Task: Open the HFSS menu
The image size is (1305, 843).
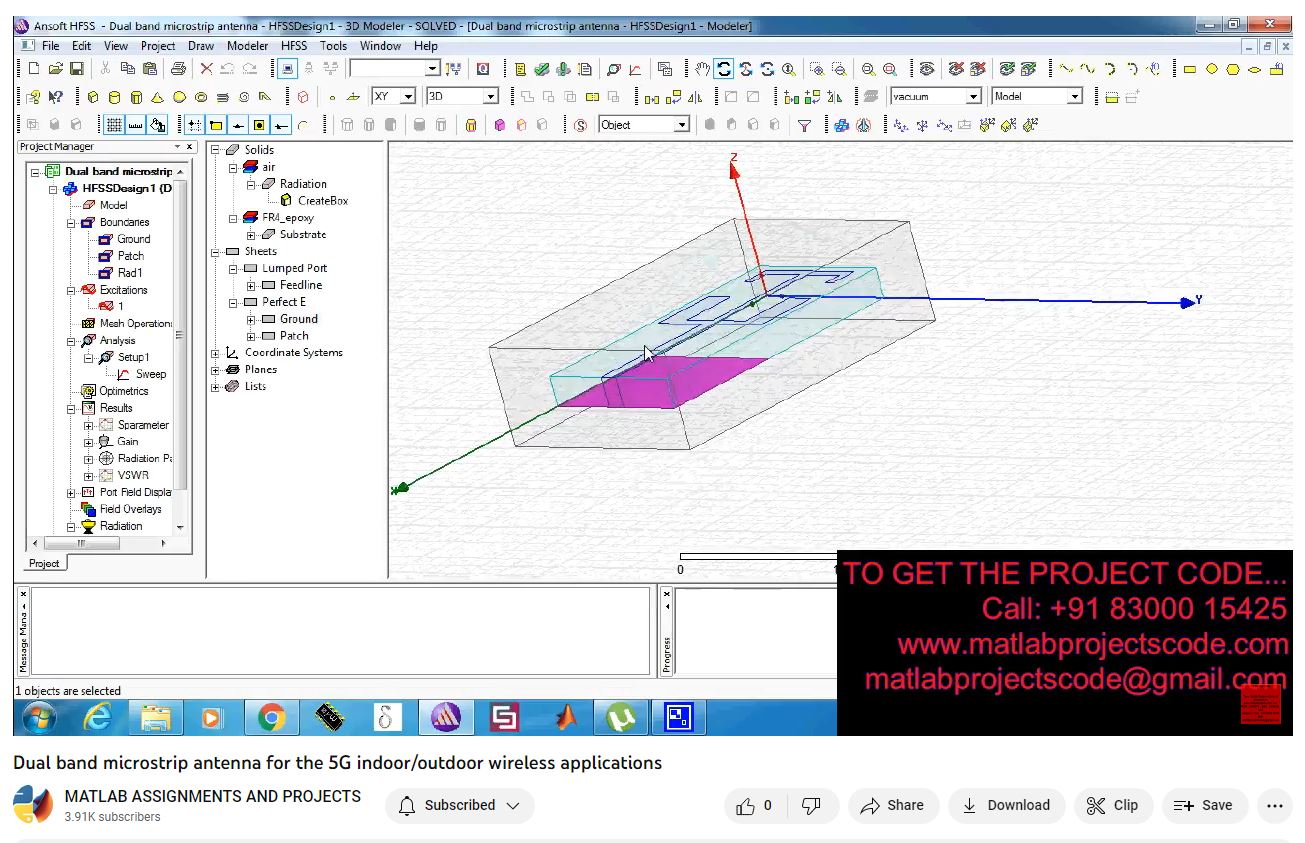Action: pos(294,45)
